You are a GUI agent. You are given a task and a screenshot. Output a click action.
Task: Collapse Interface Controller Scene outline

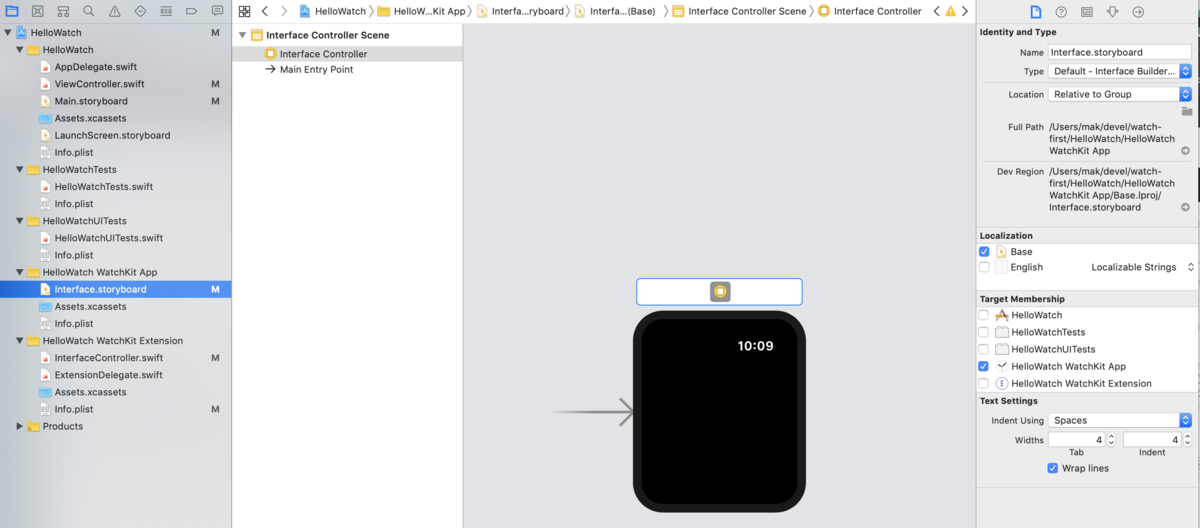point(242,35)
